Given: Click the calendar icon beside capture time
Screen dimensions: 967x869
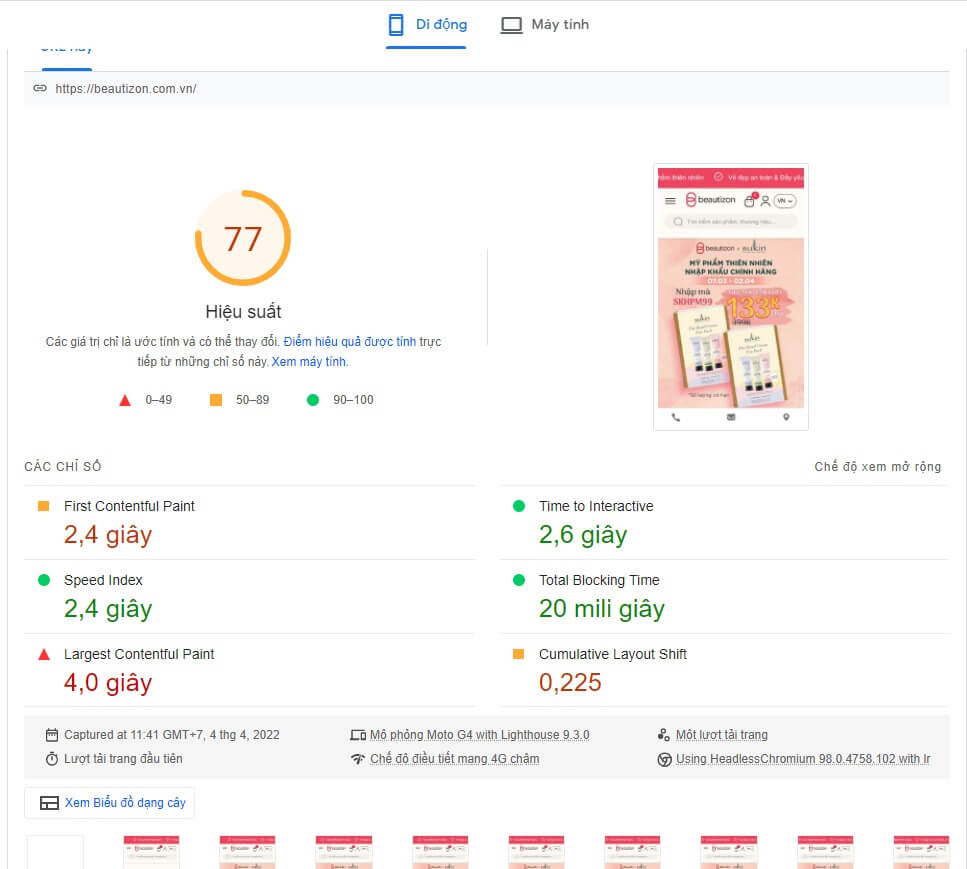Looking at the screenshot, I should 52,735.
